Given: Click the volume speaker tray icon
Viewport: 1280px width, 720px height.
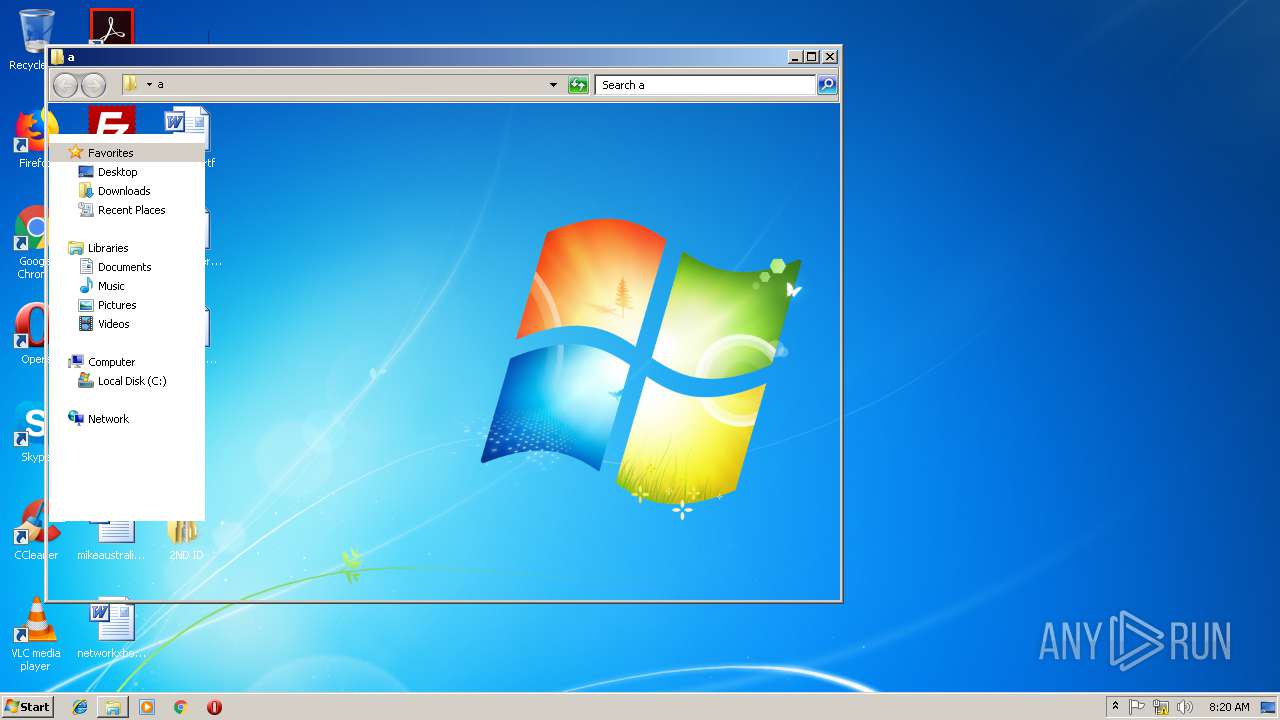Looking at the screenshot, I should [1185, 707].
